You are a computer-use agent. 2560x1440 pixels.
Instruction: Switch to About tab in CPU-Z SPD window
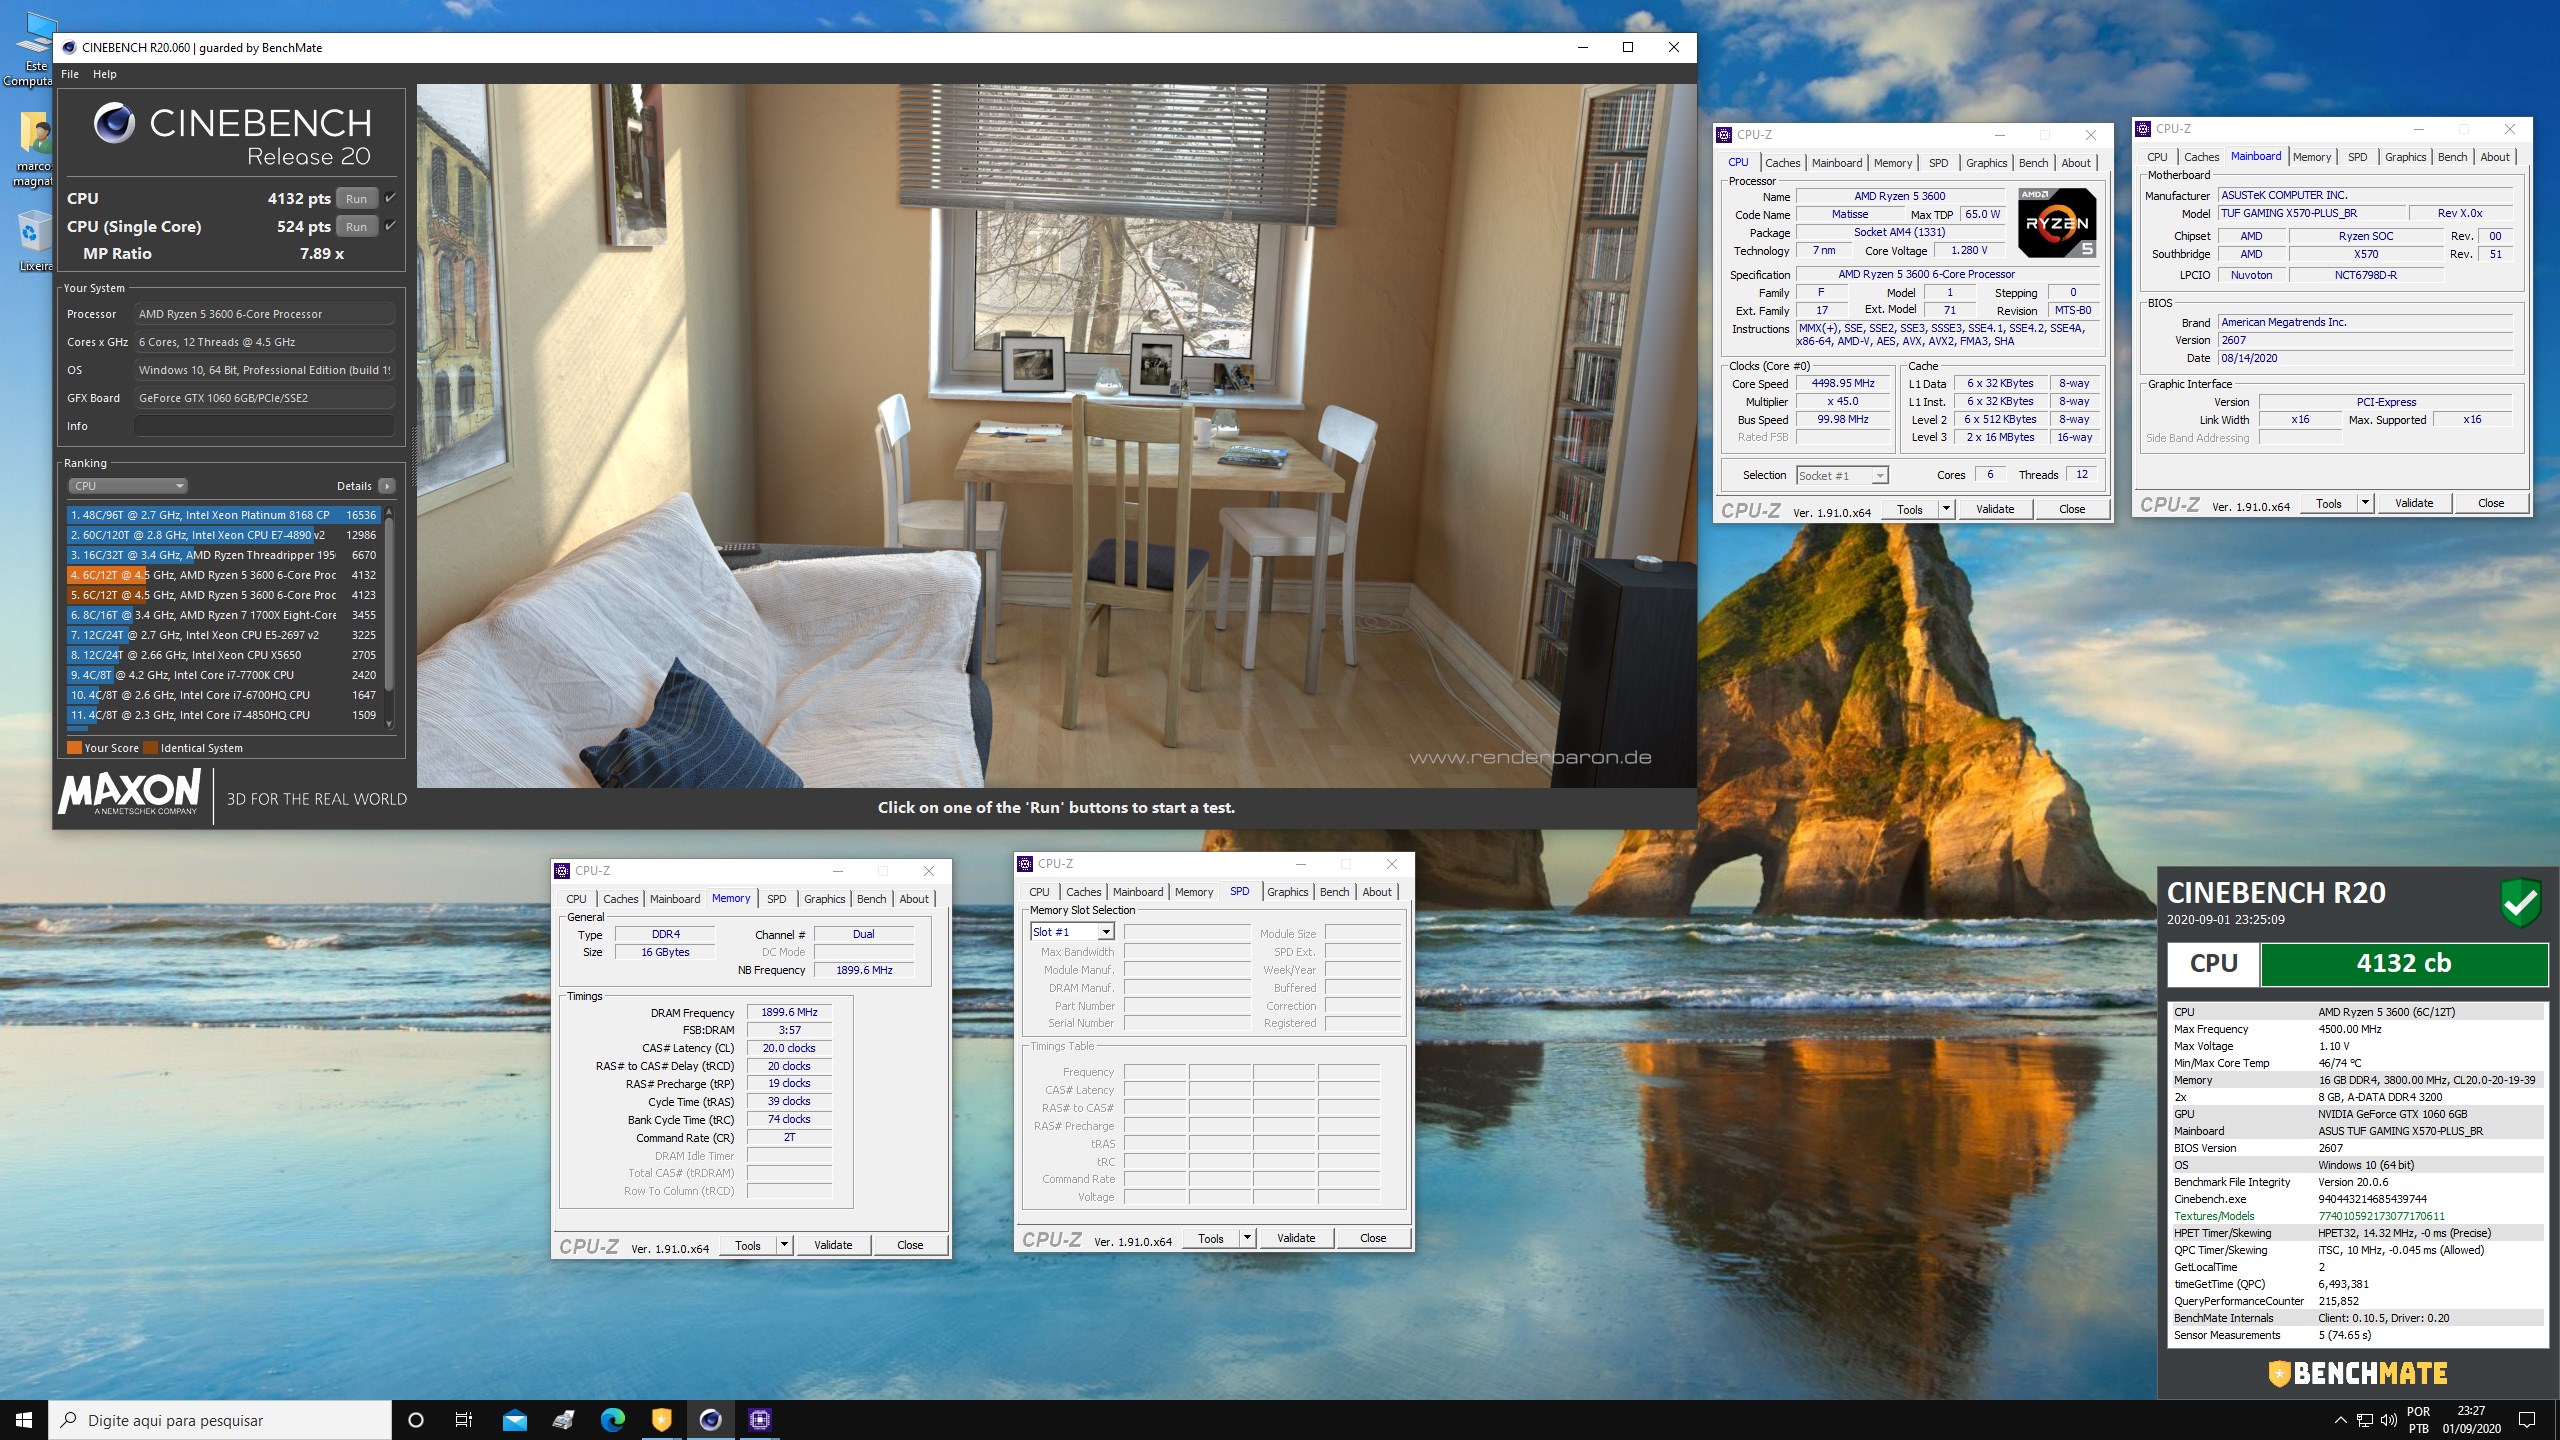1376,892
